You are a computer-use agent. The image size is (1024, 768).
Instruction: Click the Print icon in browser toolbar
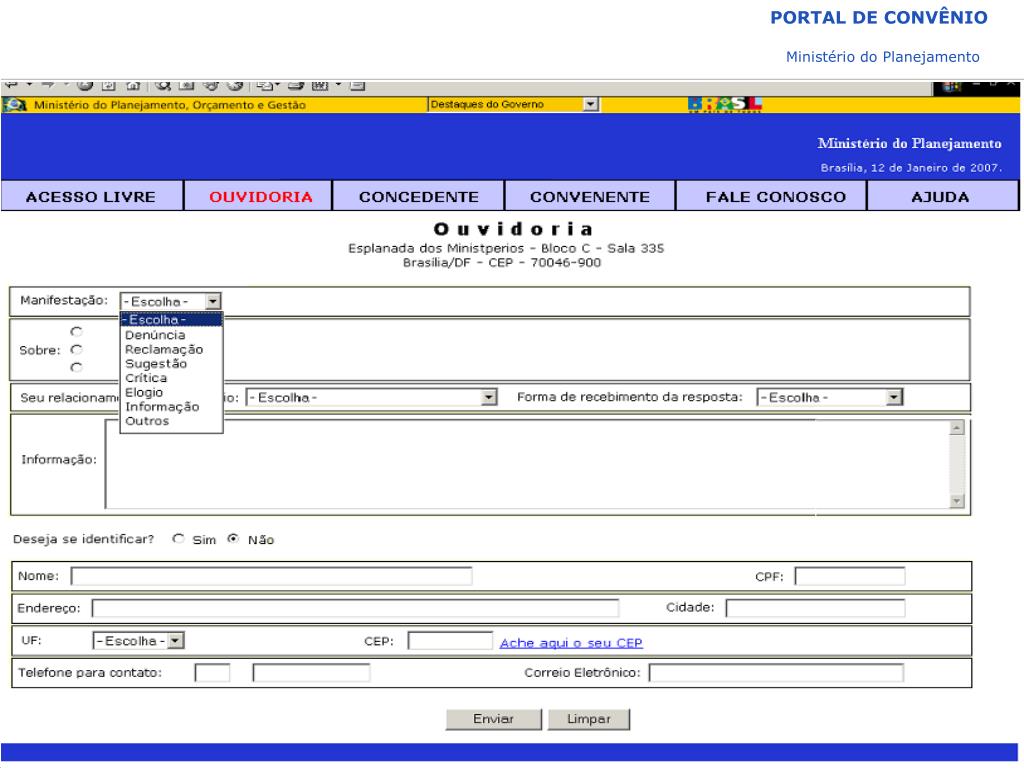pyautogui.click(x=296, y=86)
